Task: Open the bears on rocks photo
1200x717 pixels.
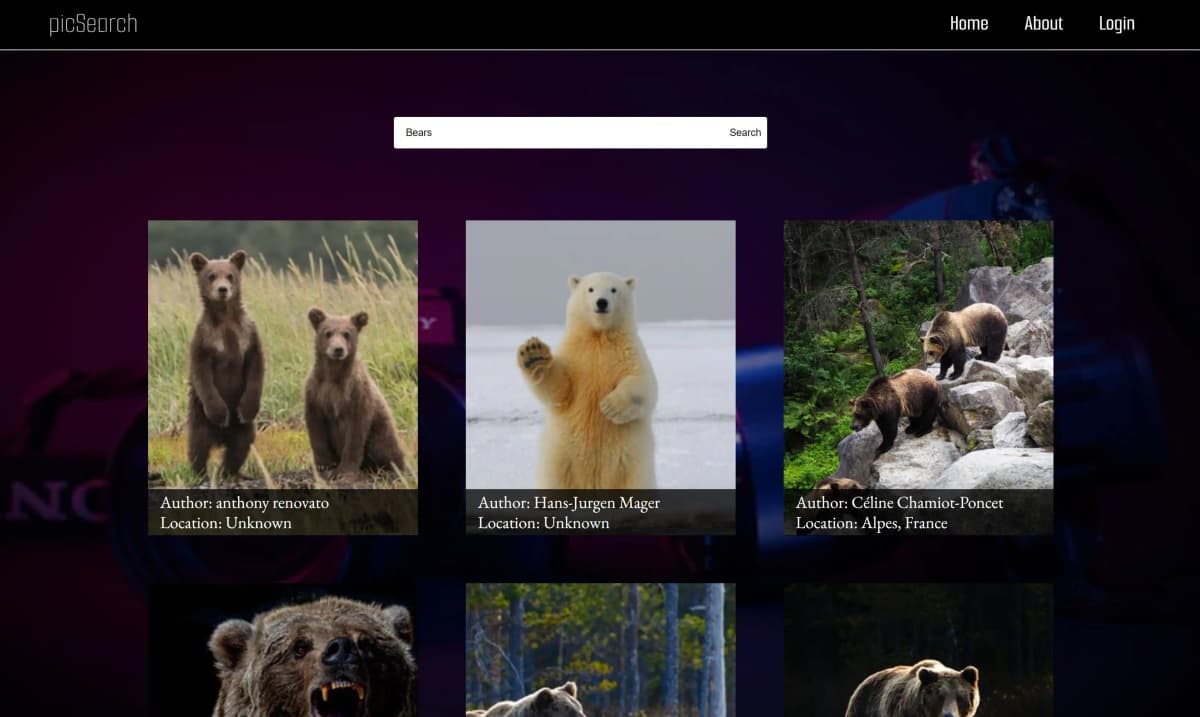Action: [x=918, y=355]
